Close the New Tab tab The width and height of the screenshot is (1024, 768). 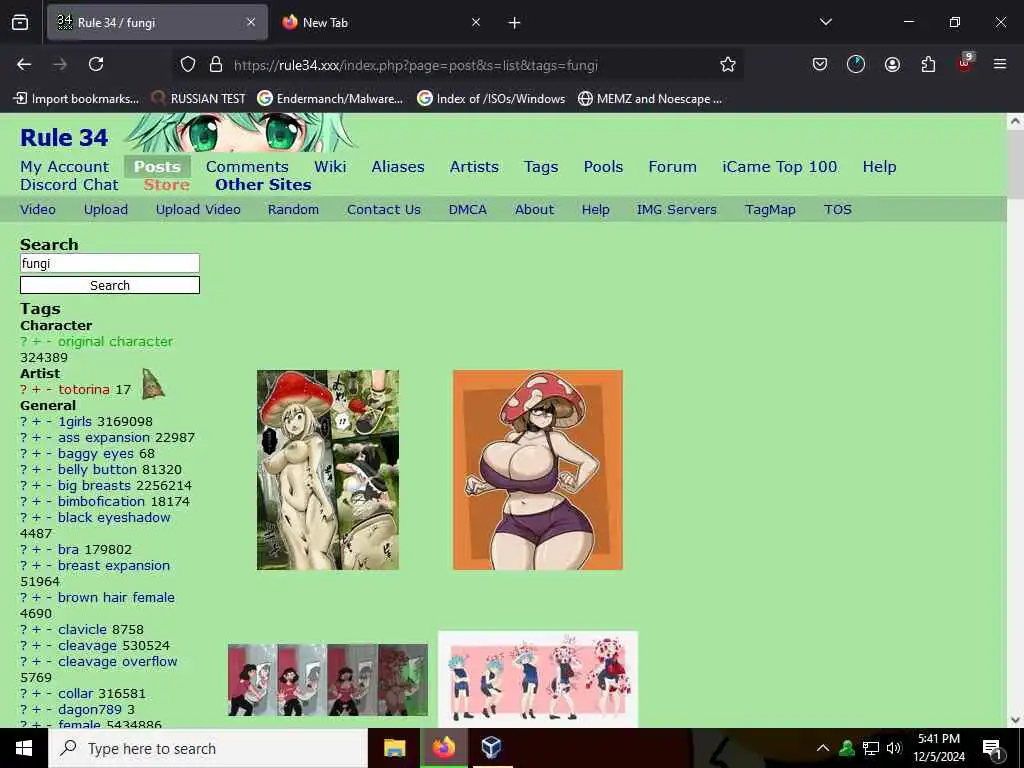[476, 22]
